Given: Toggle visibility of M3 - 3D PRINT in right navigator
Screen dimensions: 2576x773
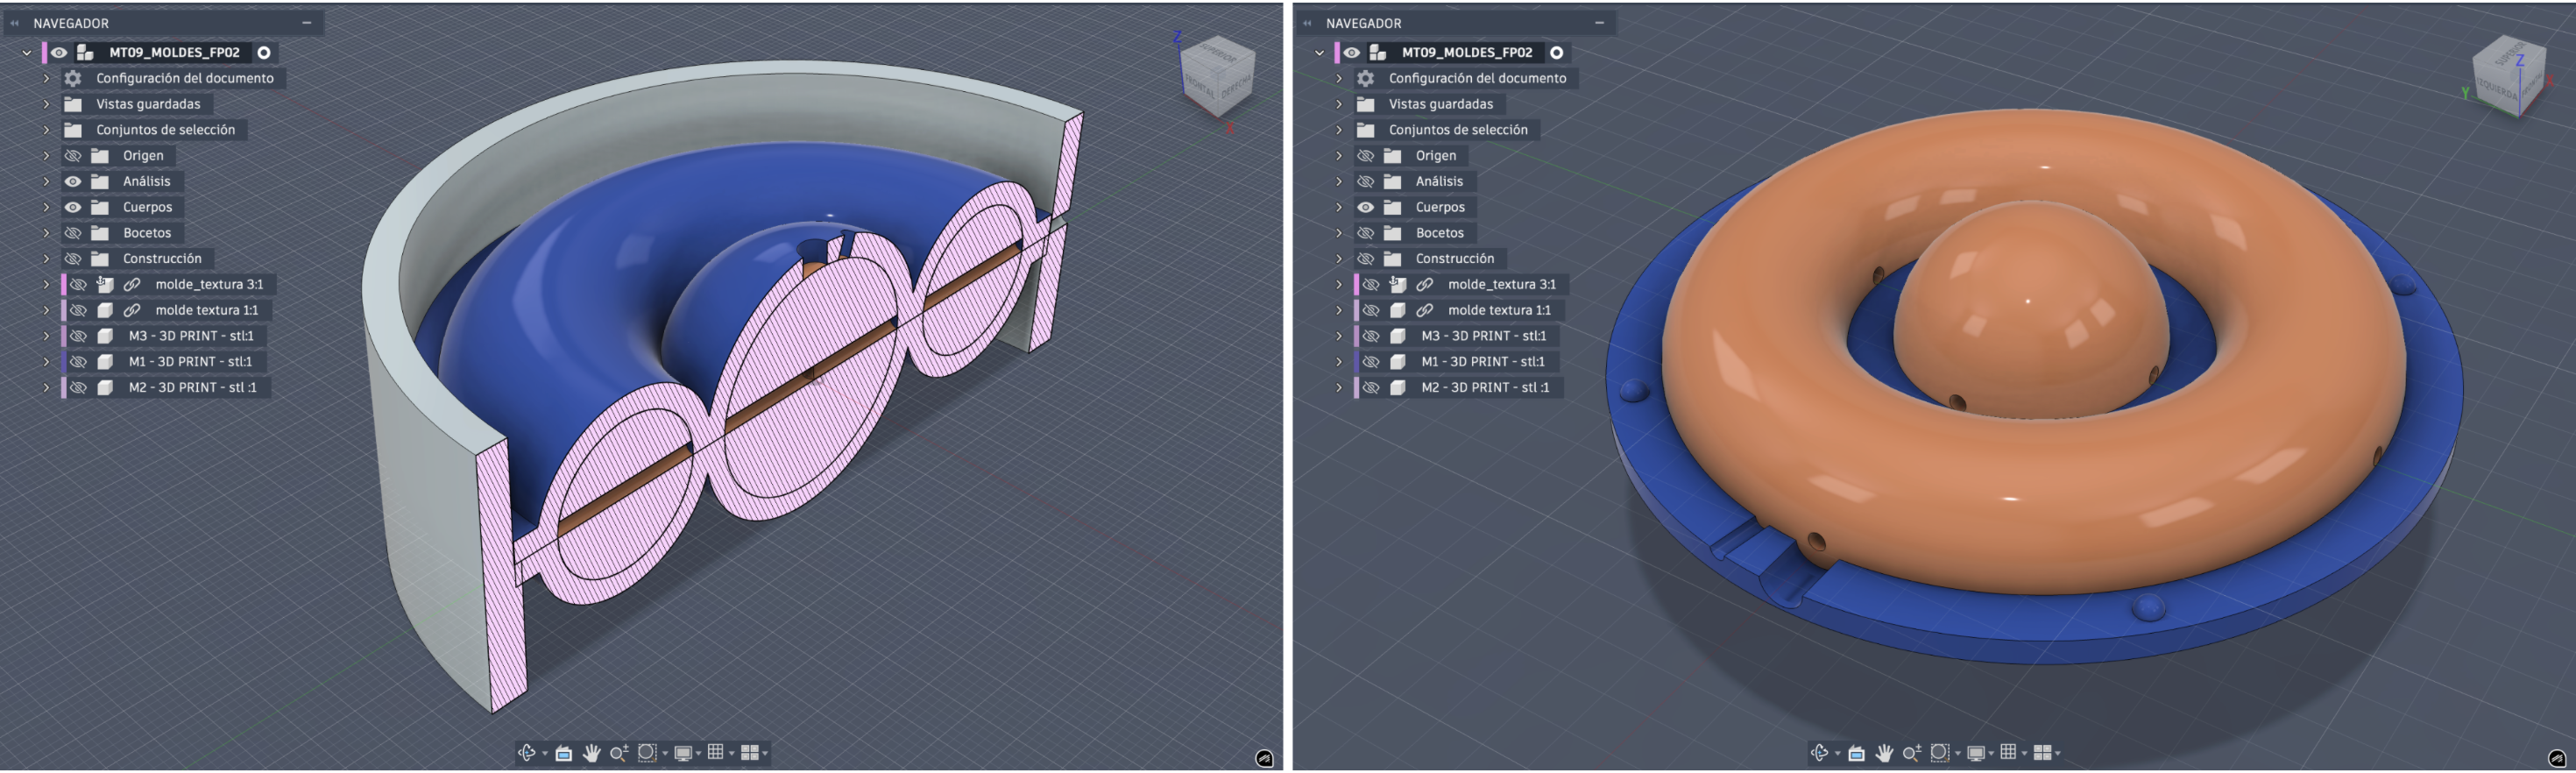Looking at the screenshot, I should [1371, 336].
